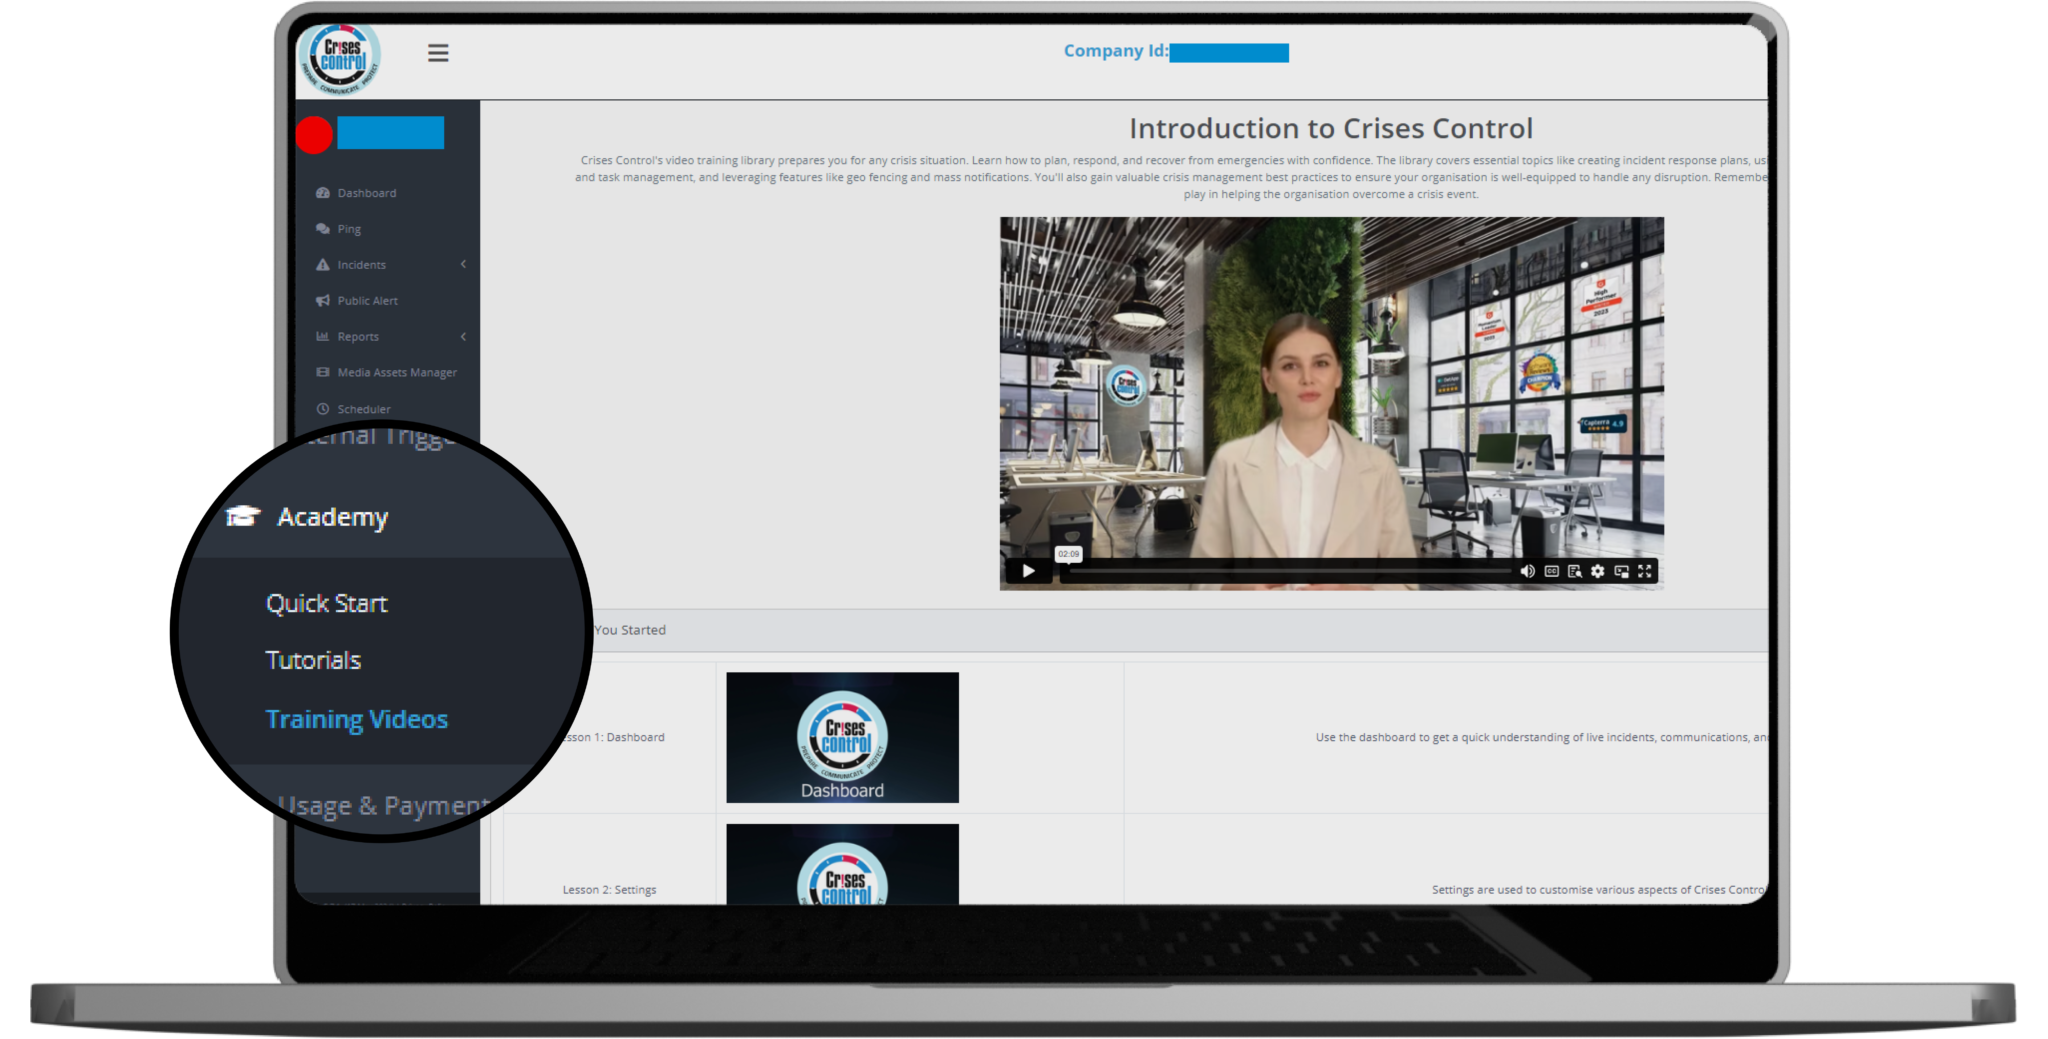The width and height of the screenshot is (2048, 1039).
Task: Open the Quick Start link
Action: pyautogui.click(x=327, y=604)
